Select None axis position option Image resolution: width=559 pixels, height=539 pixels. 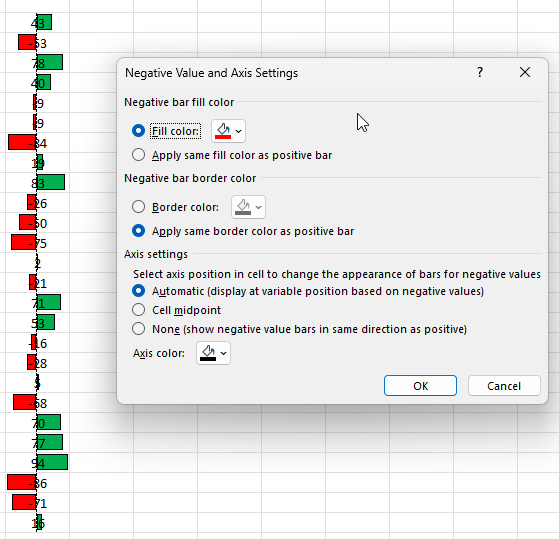(x=138, y=329)
